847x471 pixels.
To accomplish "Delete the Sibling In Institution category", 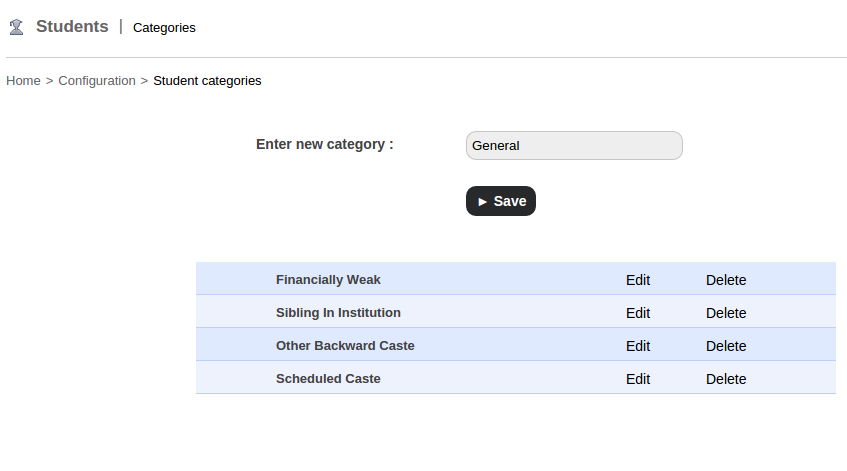I will pos(726,313).
